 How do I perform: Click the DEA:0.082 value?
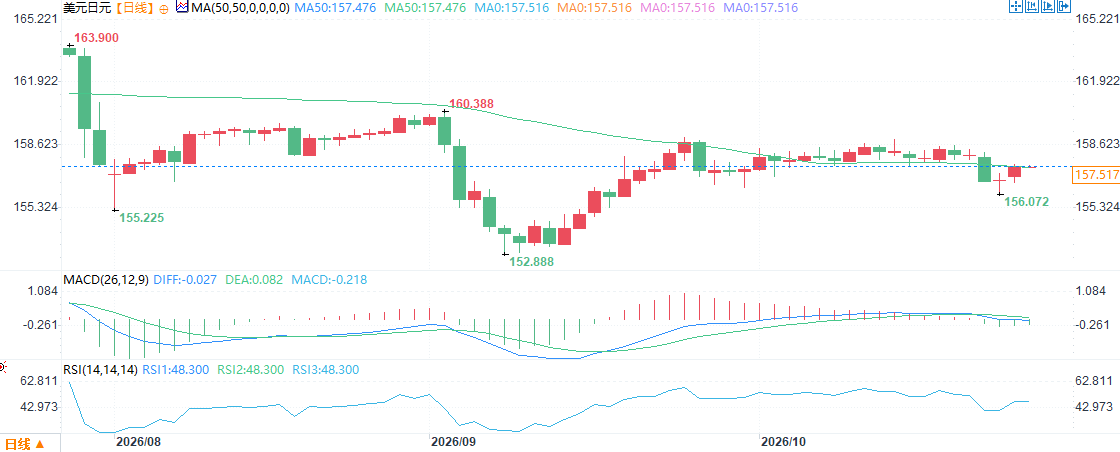coord(253,280)
